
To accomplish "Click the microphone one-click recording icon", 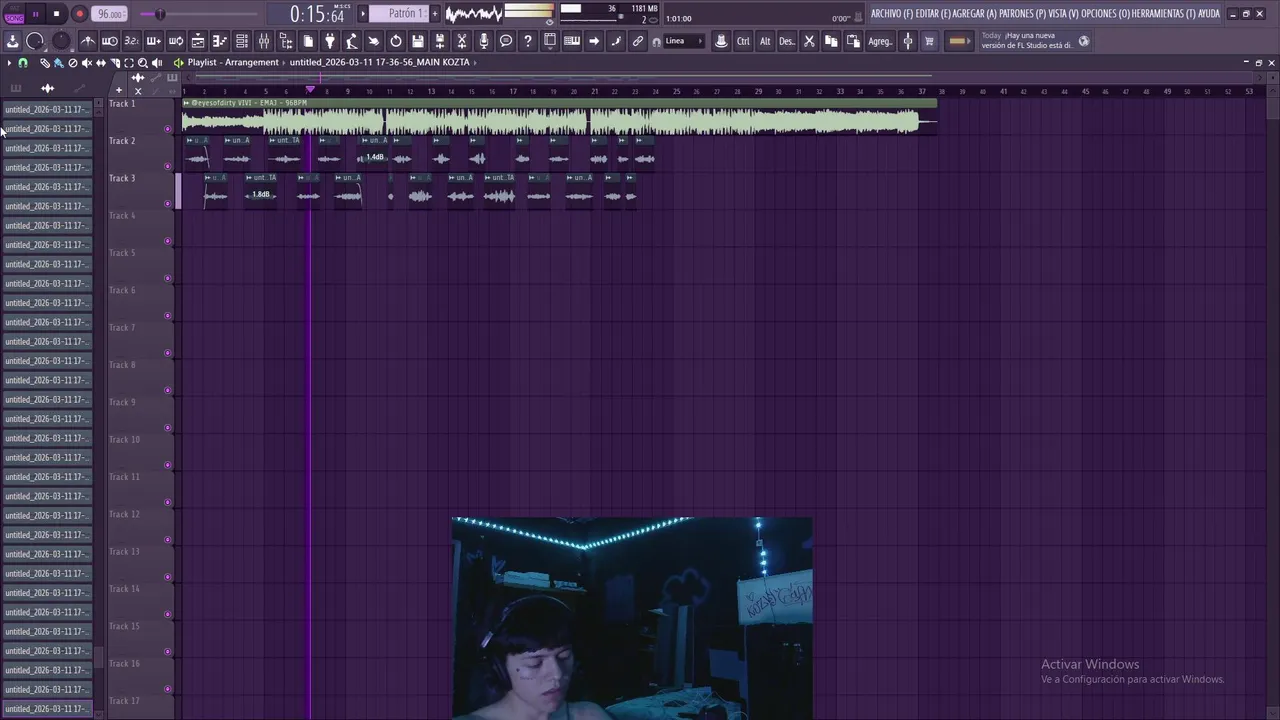I will (484, 41).
